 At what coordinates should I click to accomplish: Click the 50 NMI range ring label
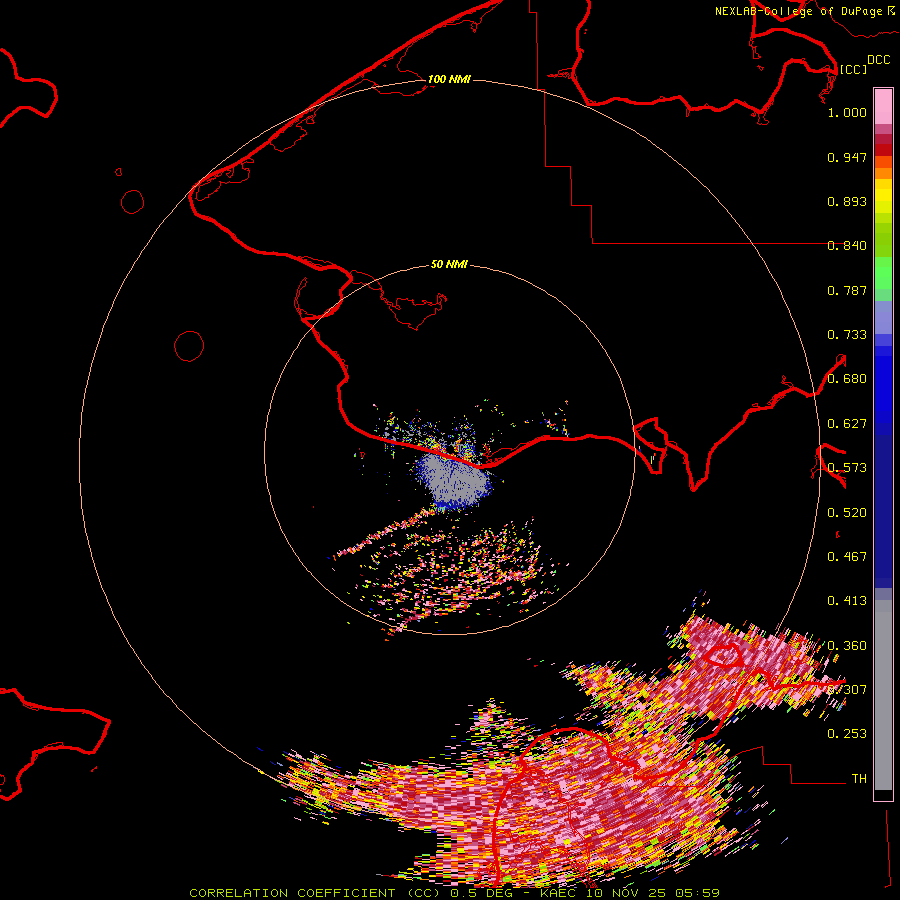click(449, 264)
